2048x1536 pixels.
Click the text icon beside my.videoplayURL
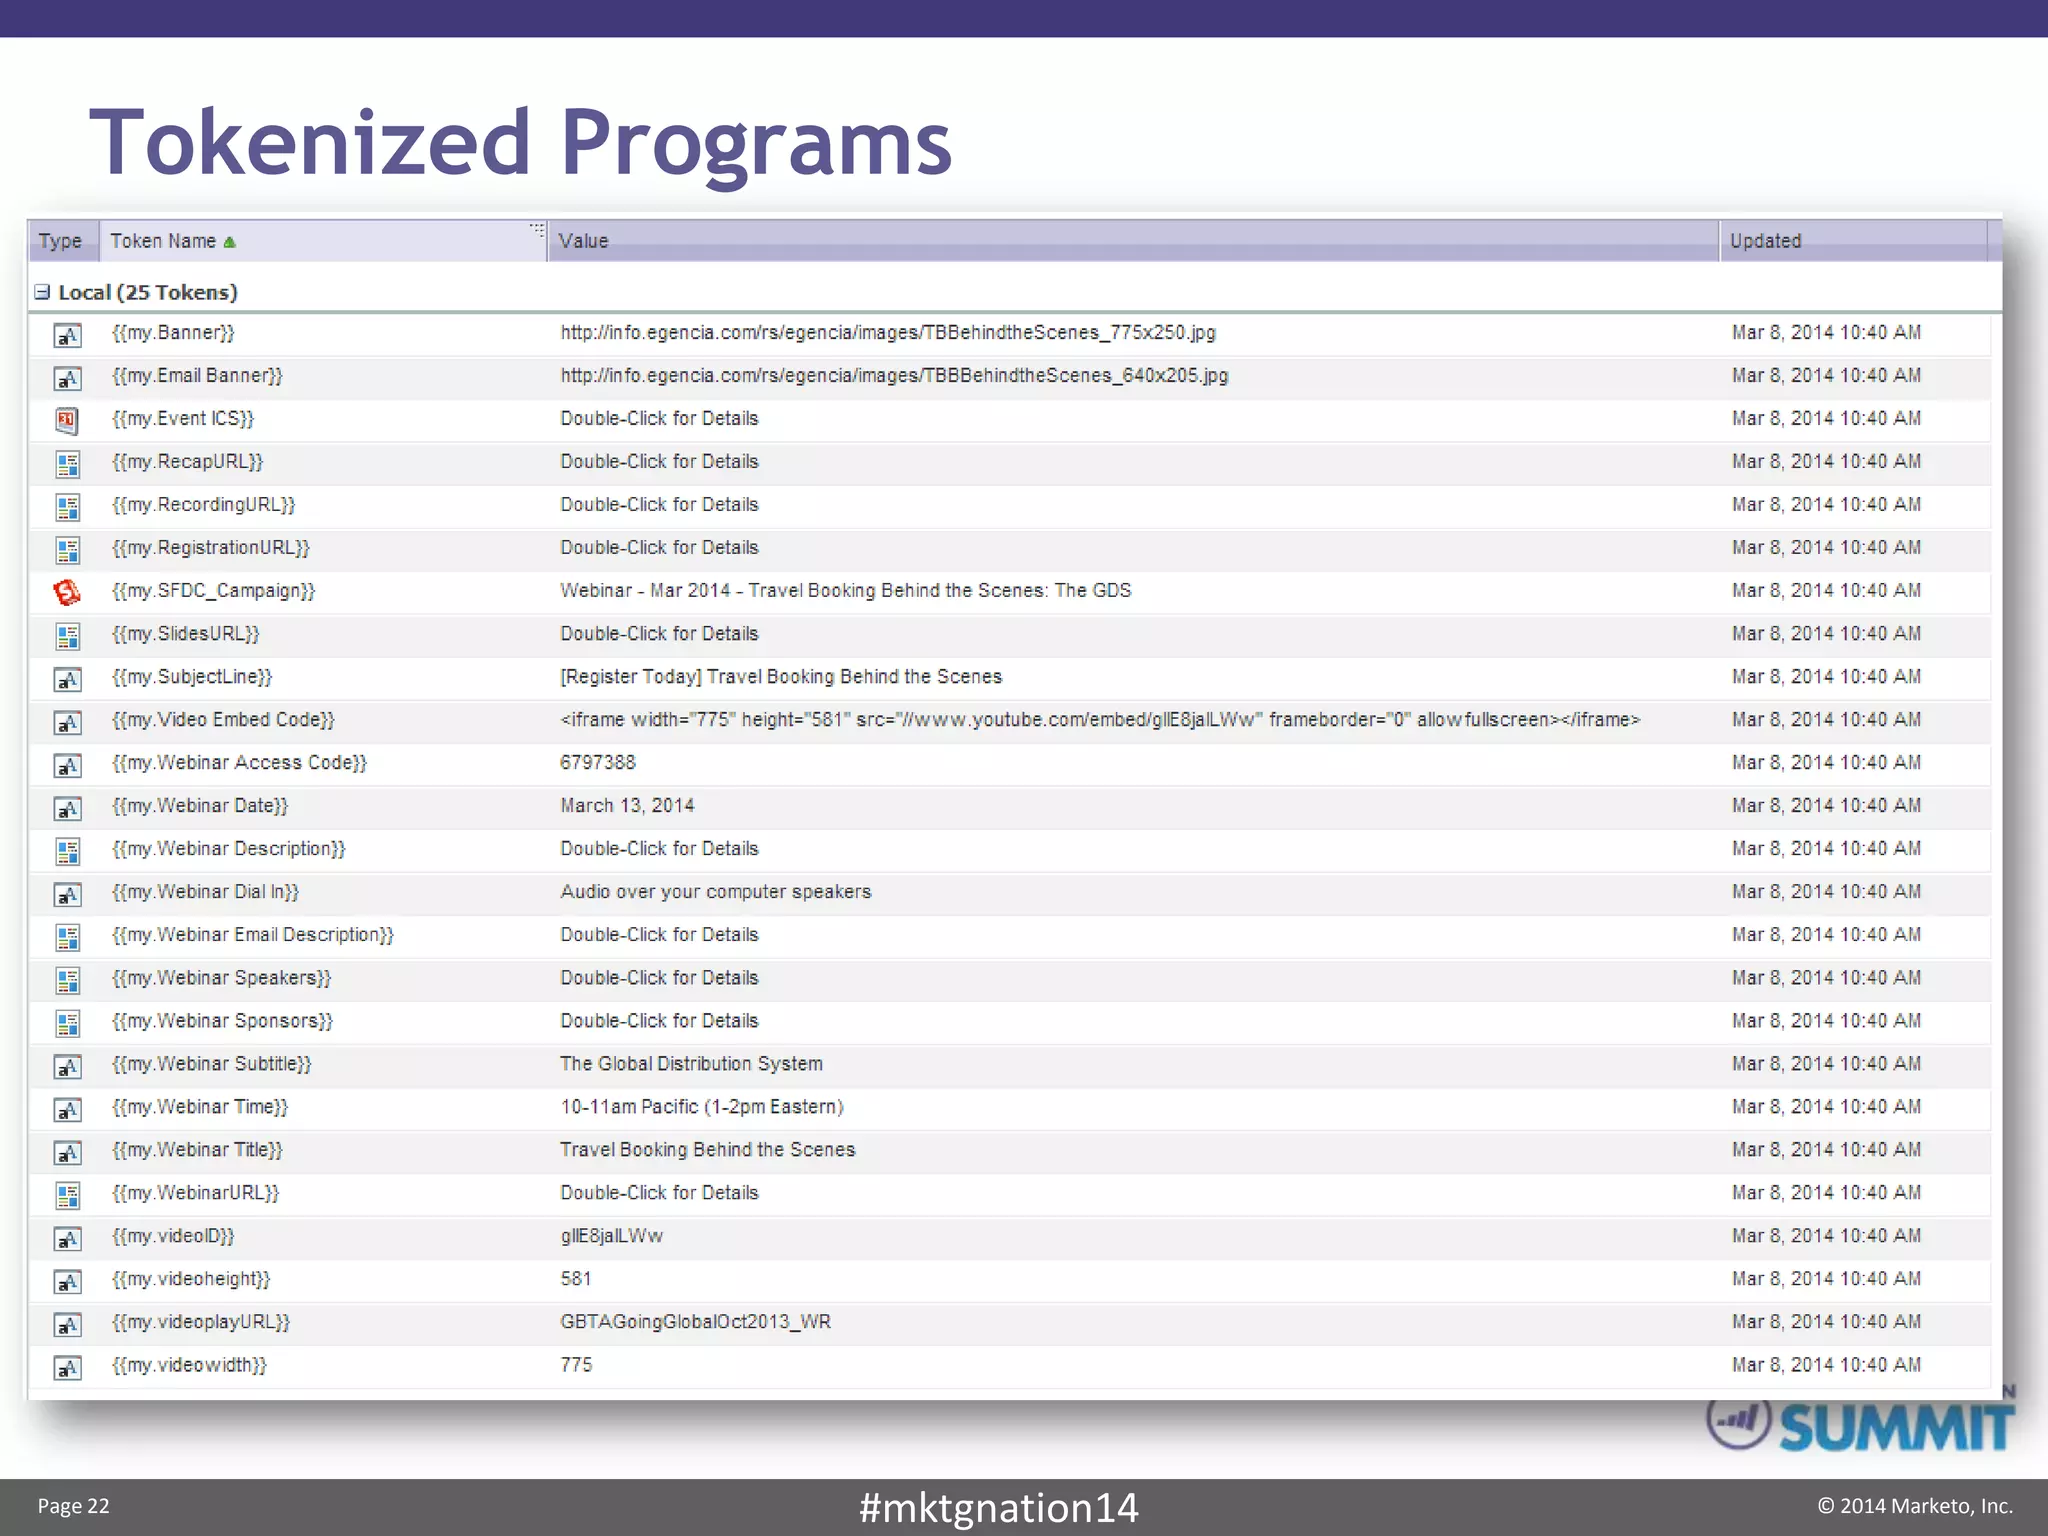click(67, 1324)
